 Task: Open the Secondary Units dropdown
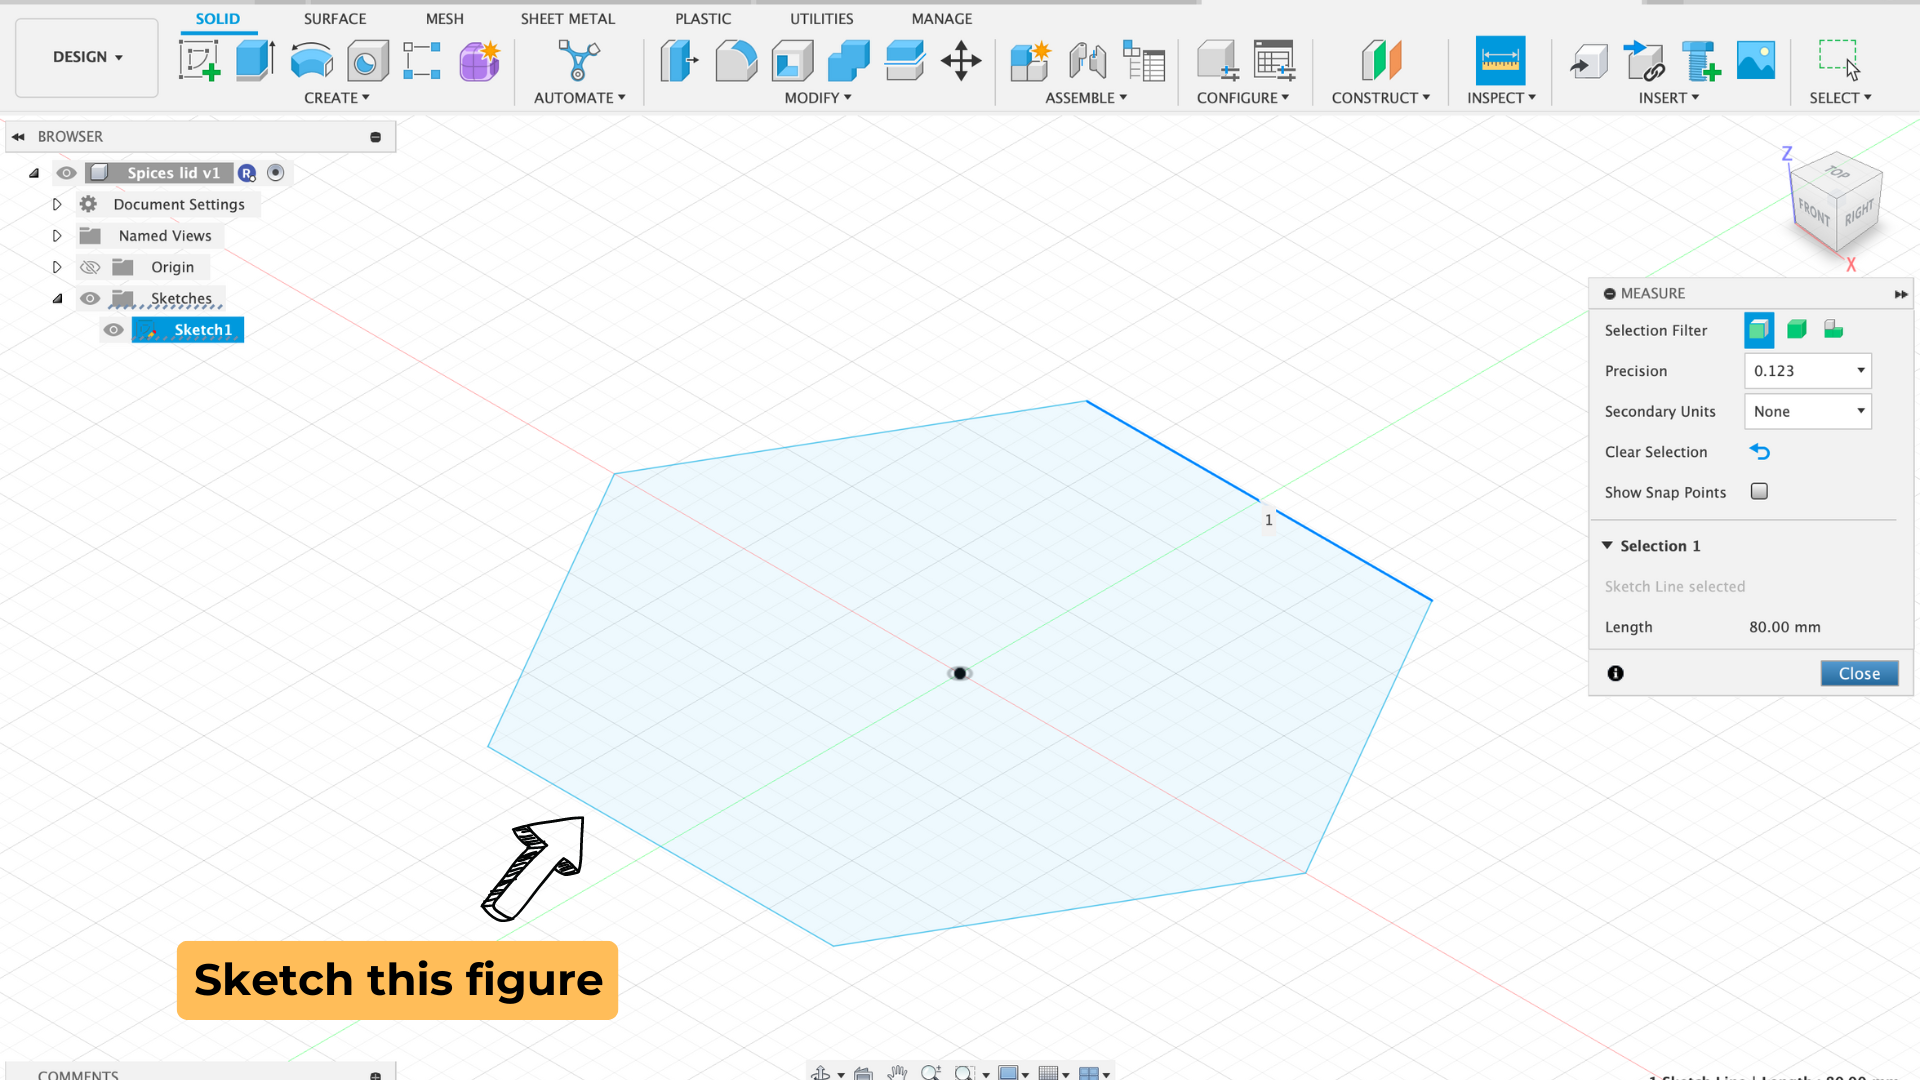coord(1807,410)
